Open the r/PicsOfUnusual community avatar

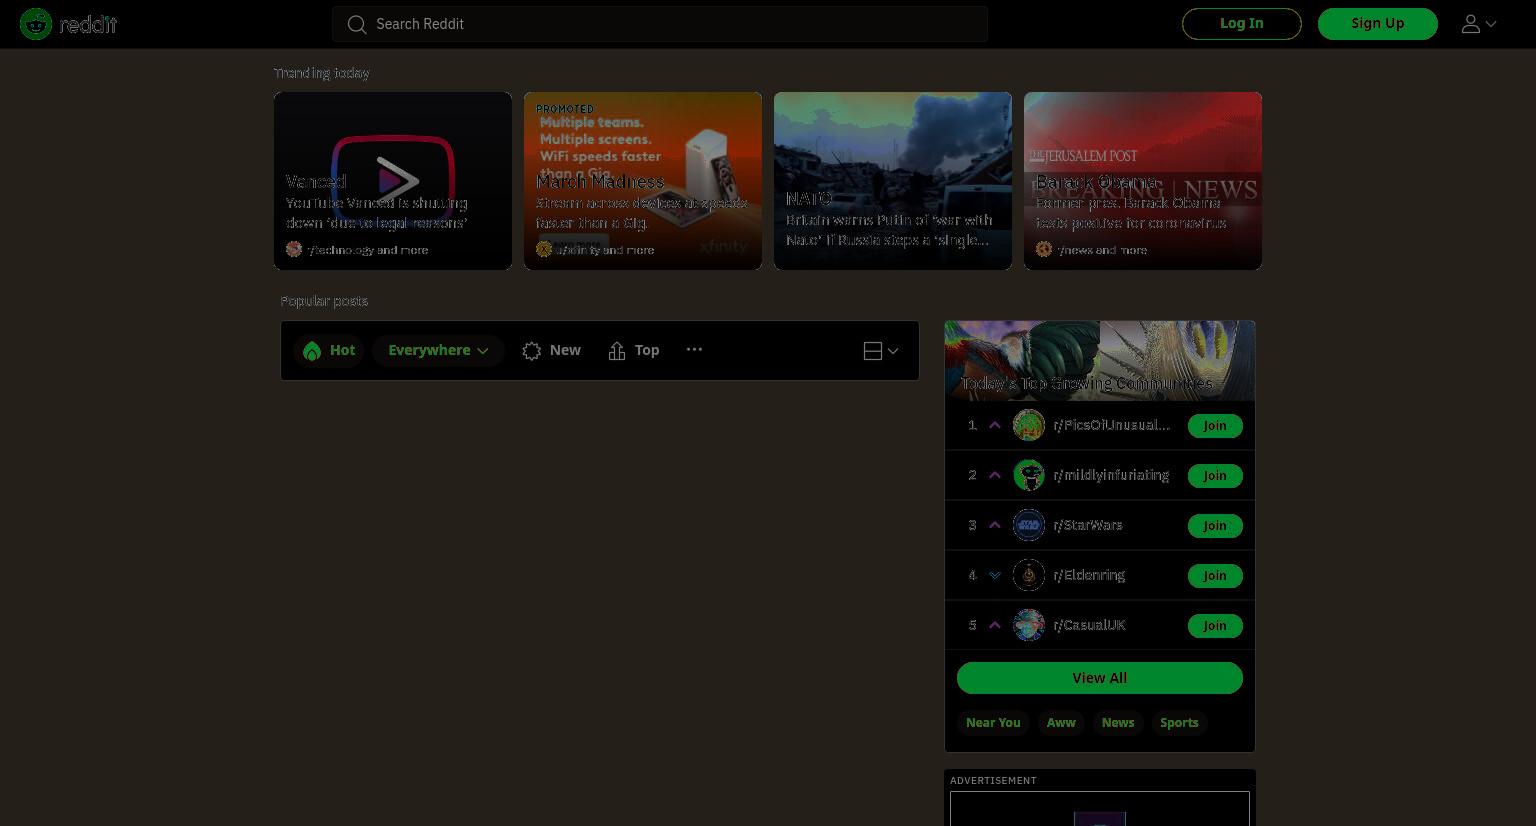1029,425
